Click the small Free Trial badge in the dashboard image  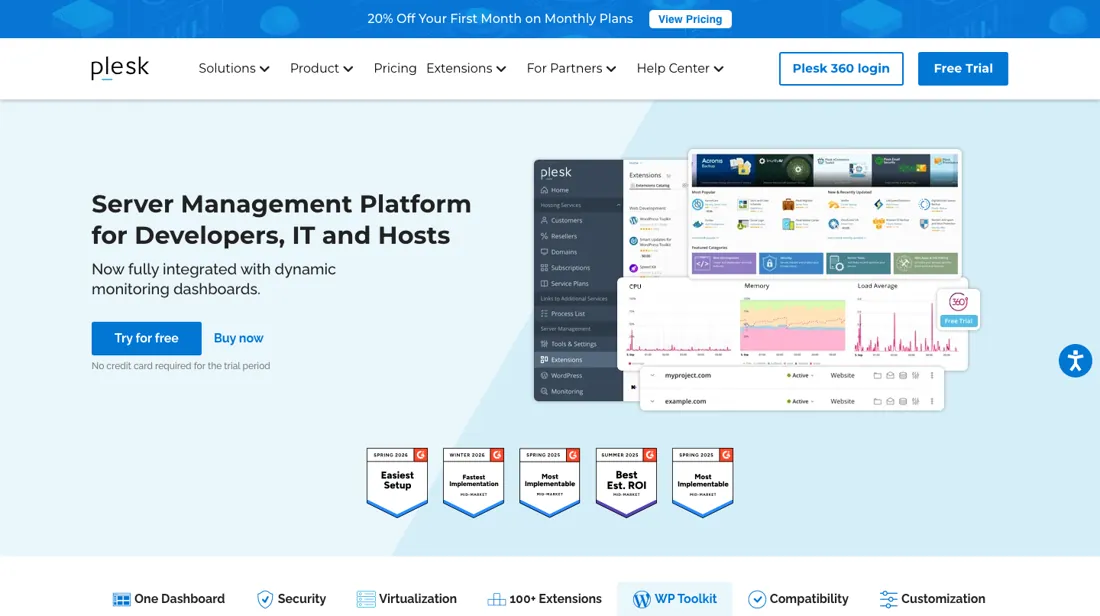coord(958,321)
